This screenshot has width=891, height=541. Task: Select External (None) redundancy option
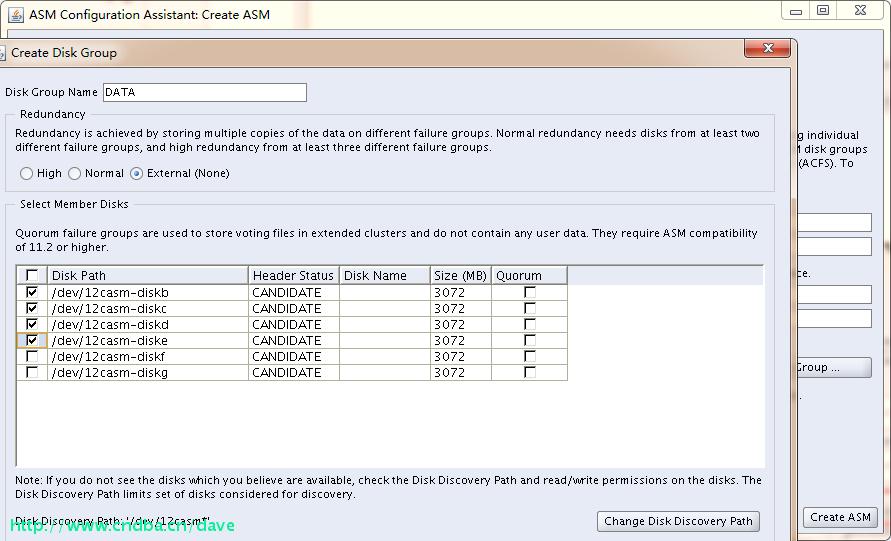point(136,174)
